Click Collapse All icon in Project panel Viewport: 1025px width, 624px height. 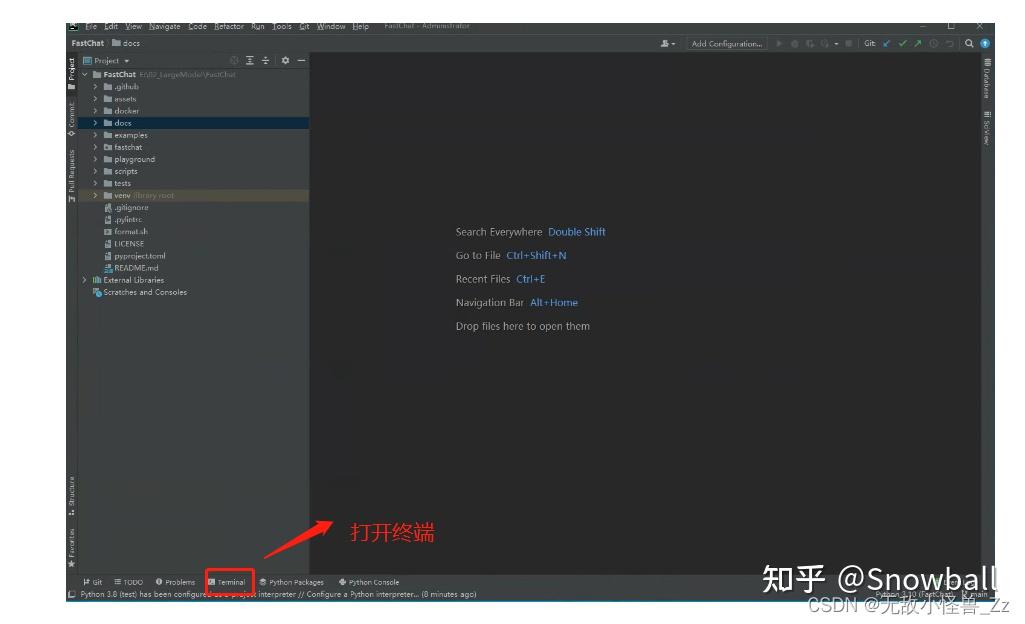coord(265,60)
